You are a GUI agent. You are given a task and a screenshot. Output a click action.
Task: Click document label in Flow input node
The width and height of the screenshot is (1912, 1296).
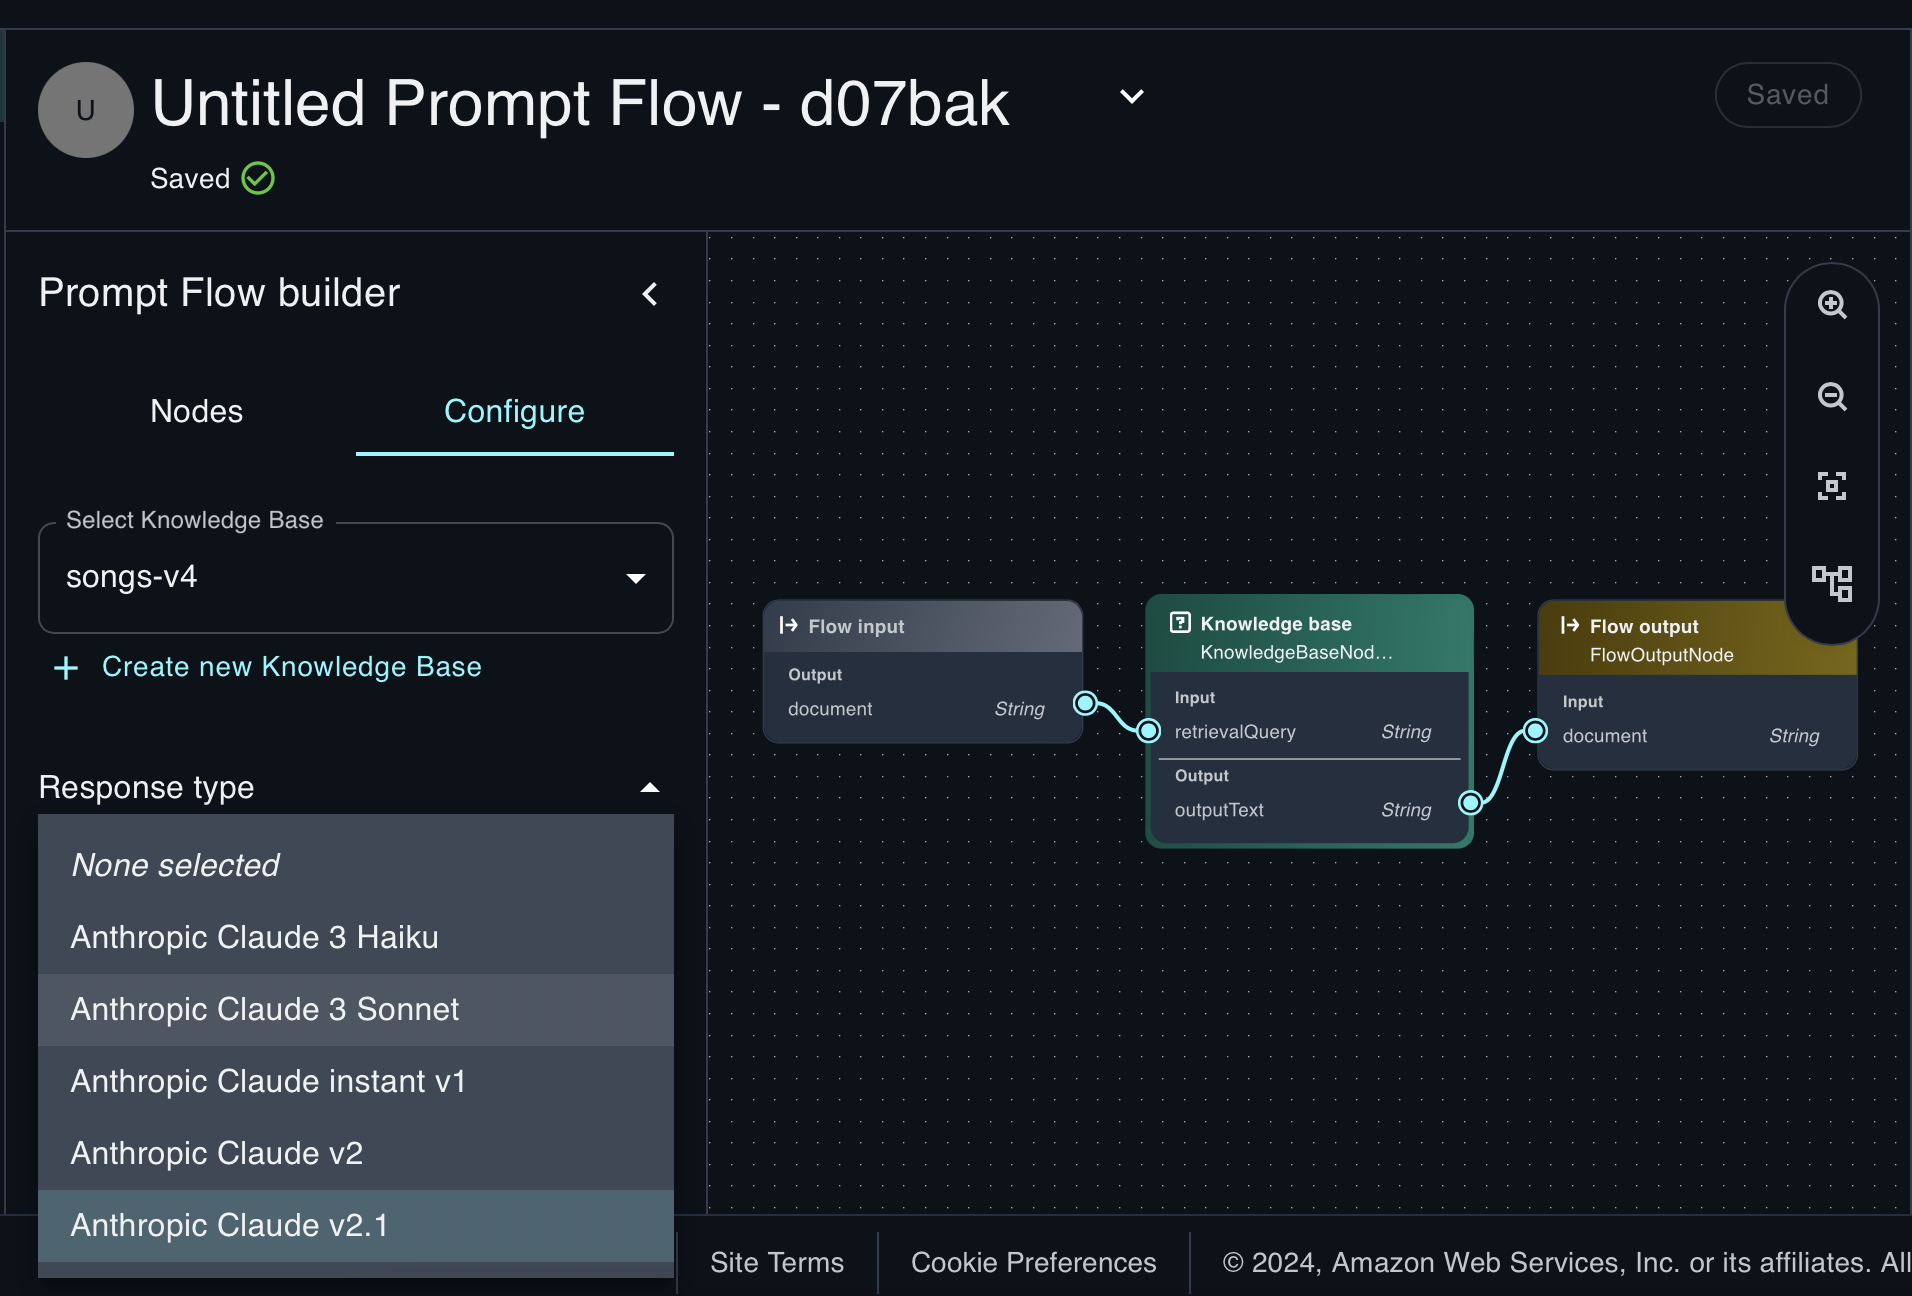pos(830,709)
